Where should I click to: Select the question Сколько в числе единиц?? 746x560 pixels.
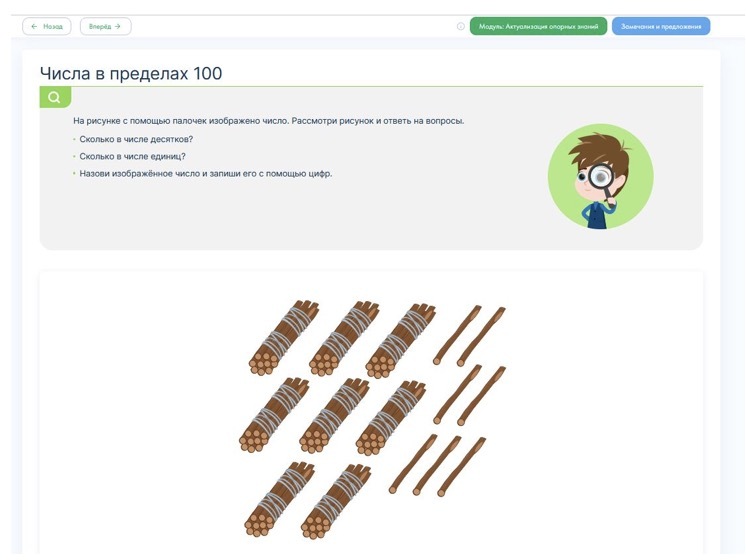tap(132, 157)
